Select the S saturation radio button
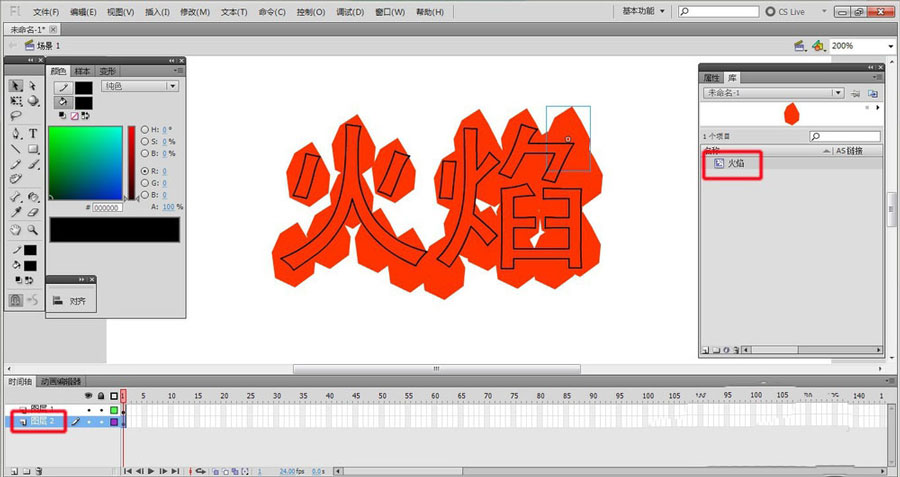Screen dimensions: 900x477 tap(145, 141)
